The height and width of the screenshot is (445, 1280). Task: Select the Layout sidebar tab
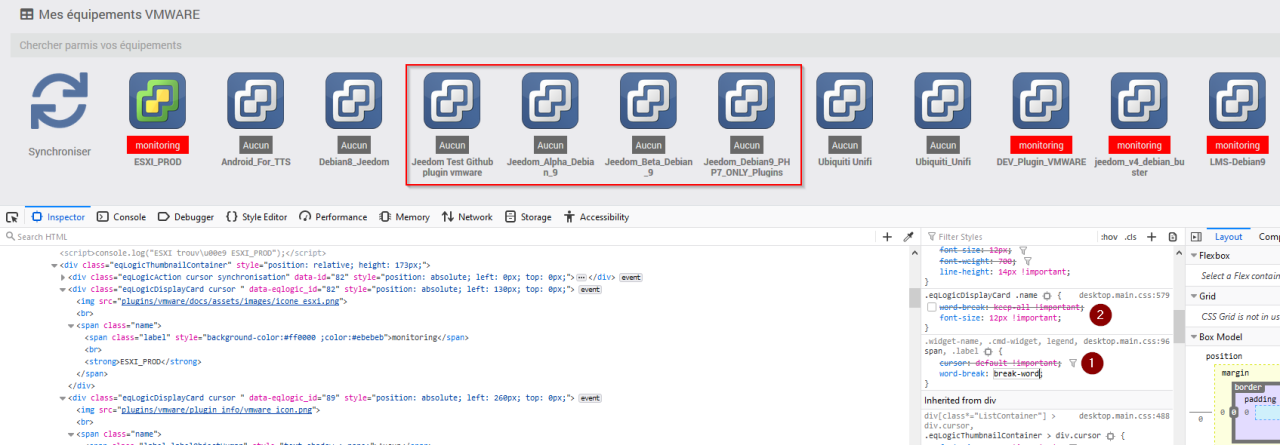(x=1228, y=237)
